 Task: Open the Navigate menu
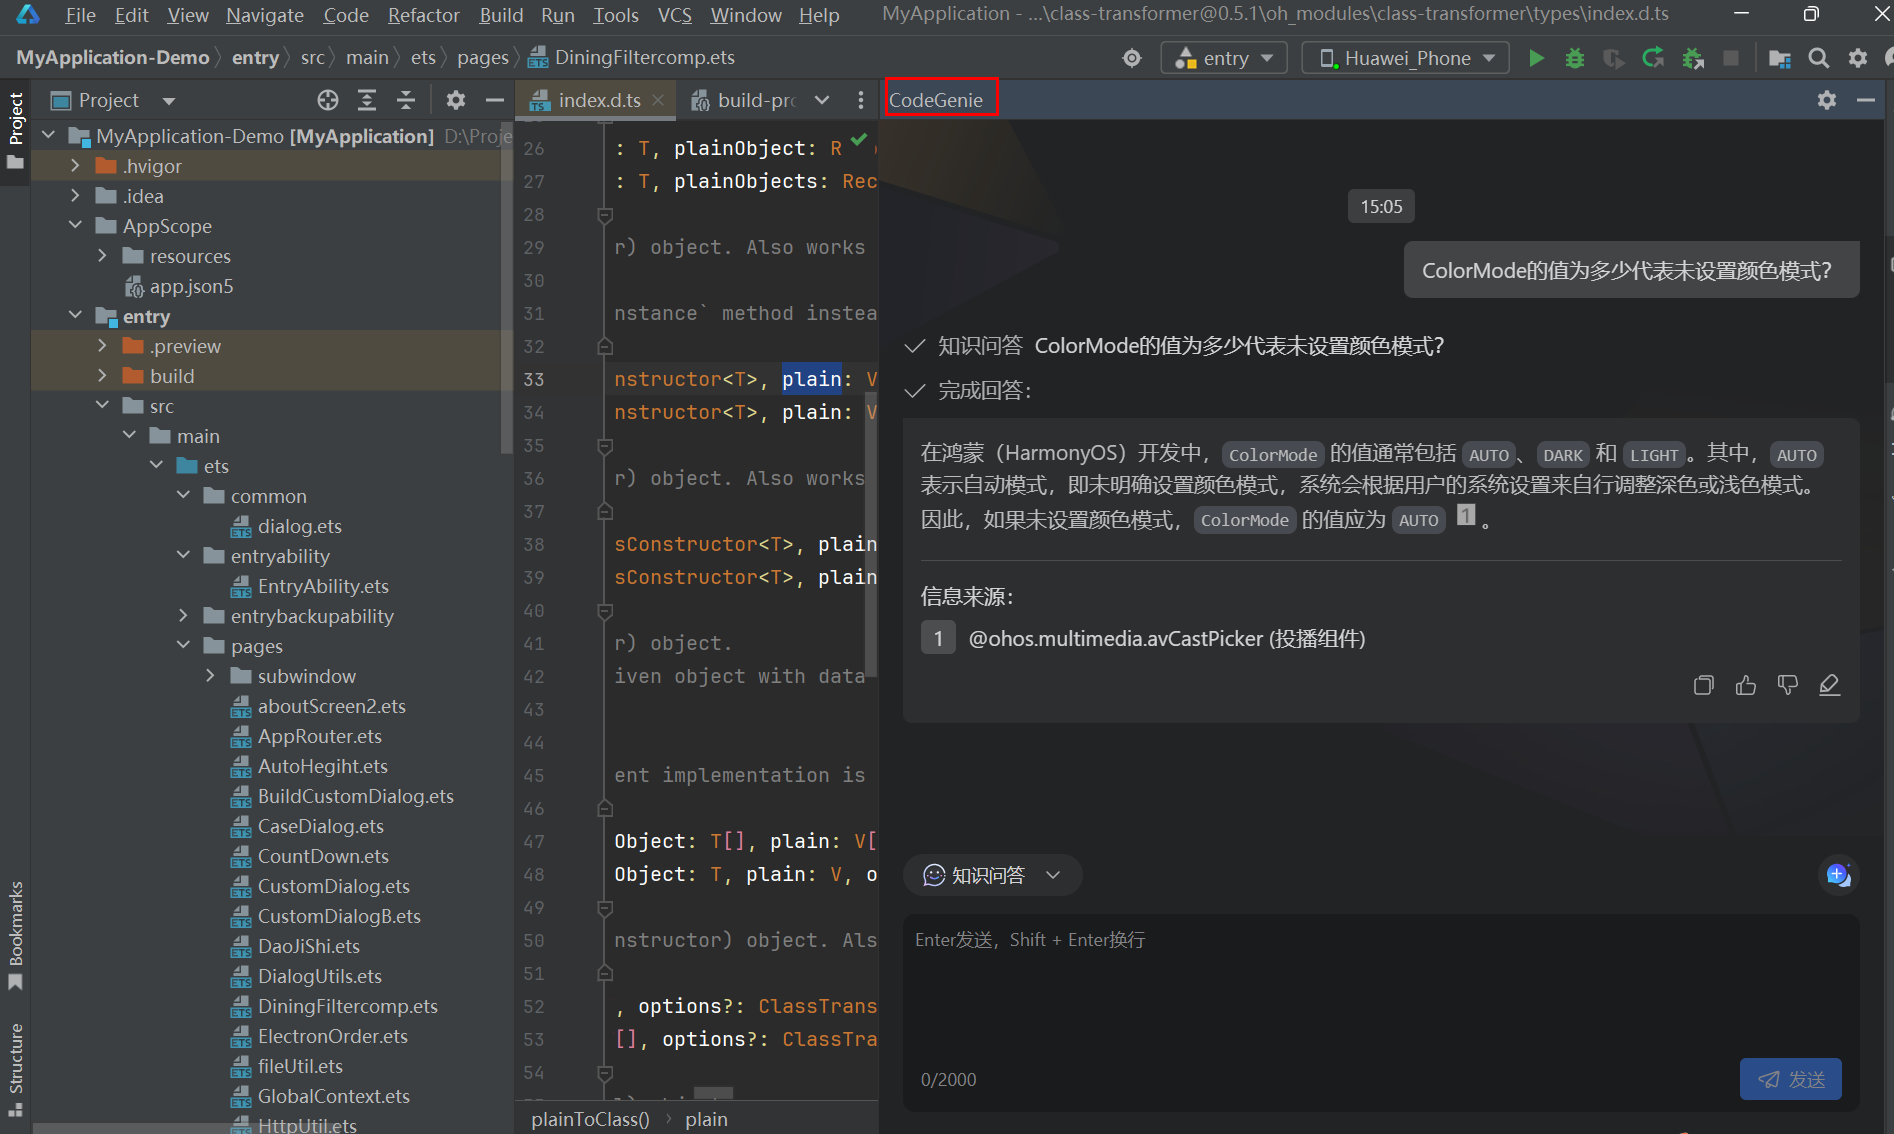coord(265,15)
